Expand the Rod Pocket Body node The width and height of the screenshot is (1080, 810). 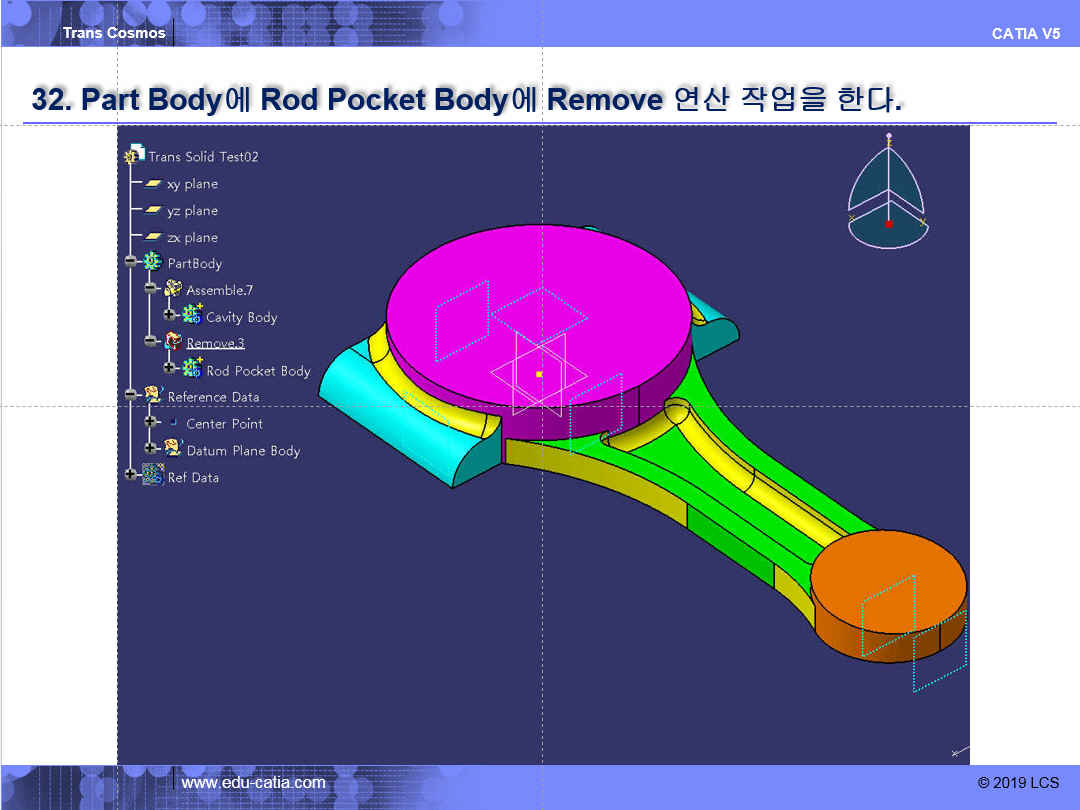(170, 369)
